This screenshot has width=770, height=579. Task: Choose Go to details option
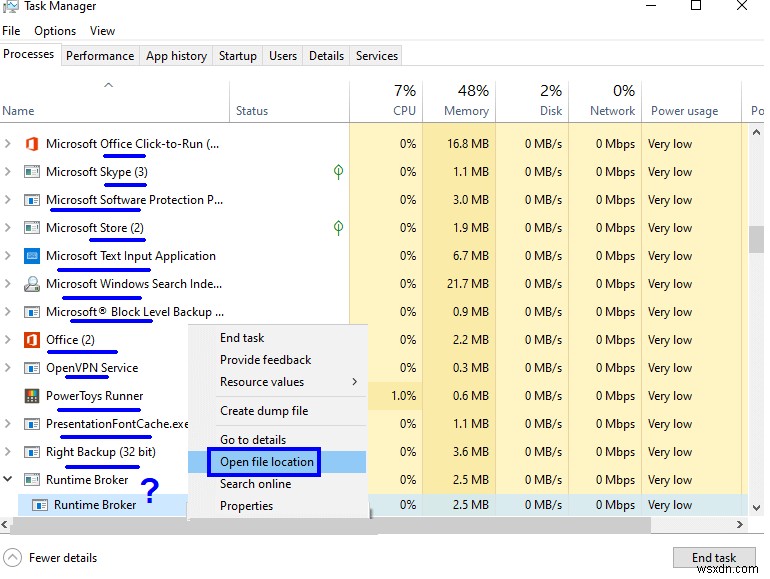coord(277,440)
